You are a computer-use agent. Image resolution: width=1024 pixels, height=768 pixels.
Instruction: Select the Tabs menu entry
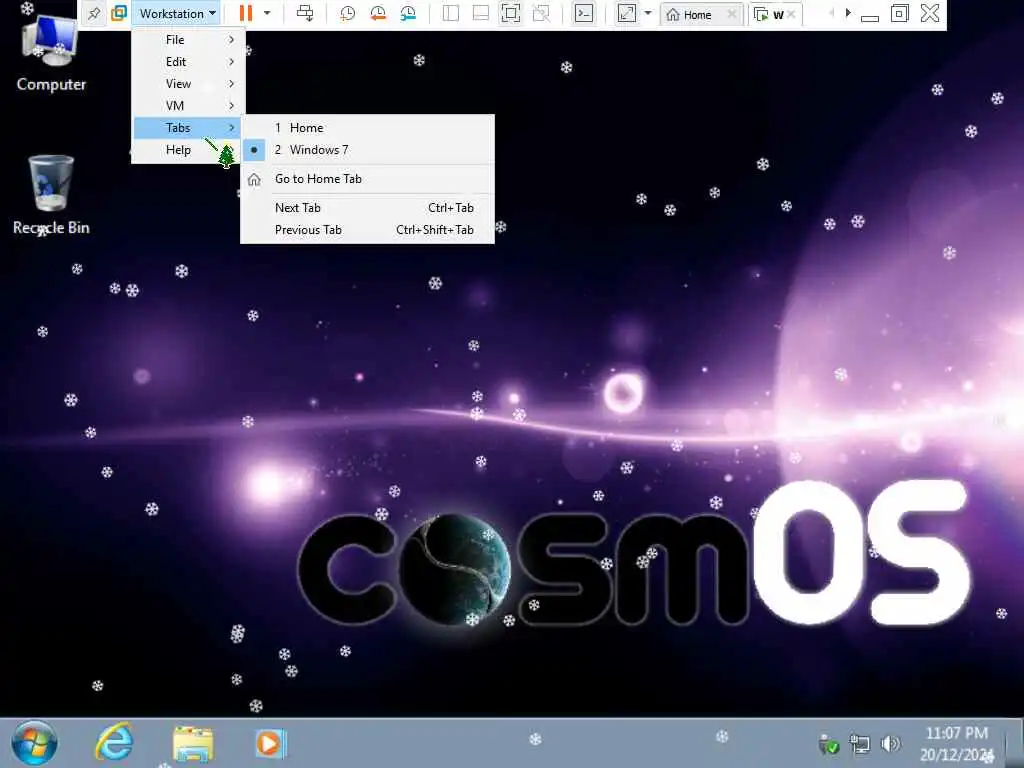click(x=189, y=128)
